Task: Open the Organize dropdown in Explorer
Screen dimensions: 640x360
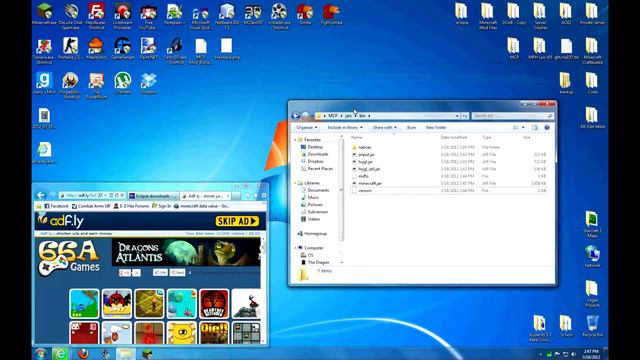Action: [307, 128]
